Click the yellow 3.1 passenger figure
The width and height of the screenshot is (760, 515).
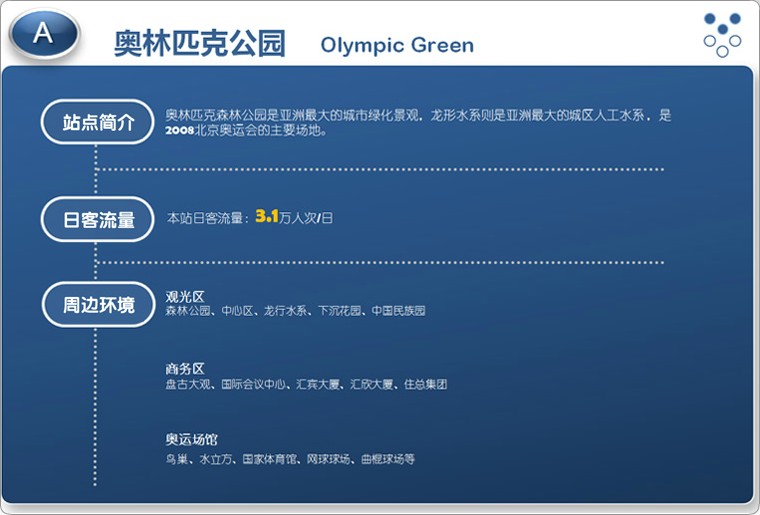(x=267, y=216)
